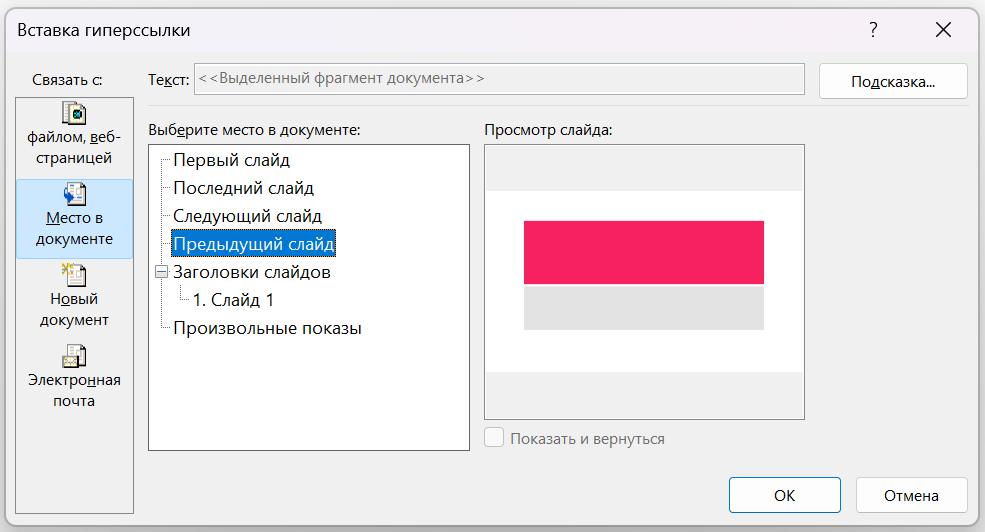Select the Email link icon
The image size is (985, 532).
click(74, 356)
